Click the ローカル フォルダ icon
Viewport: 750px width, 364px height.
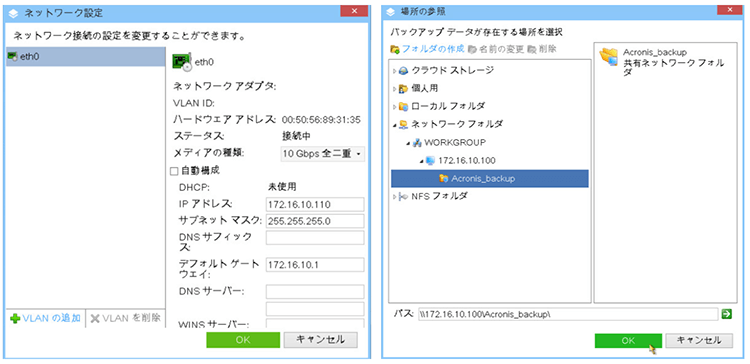pyautogui.click(x=404, y=107)
